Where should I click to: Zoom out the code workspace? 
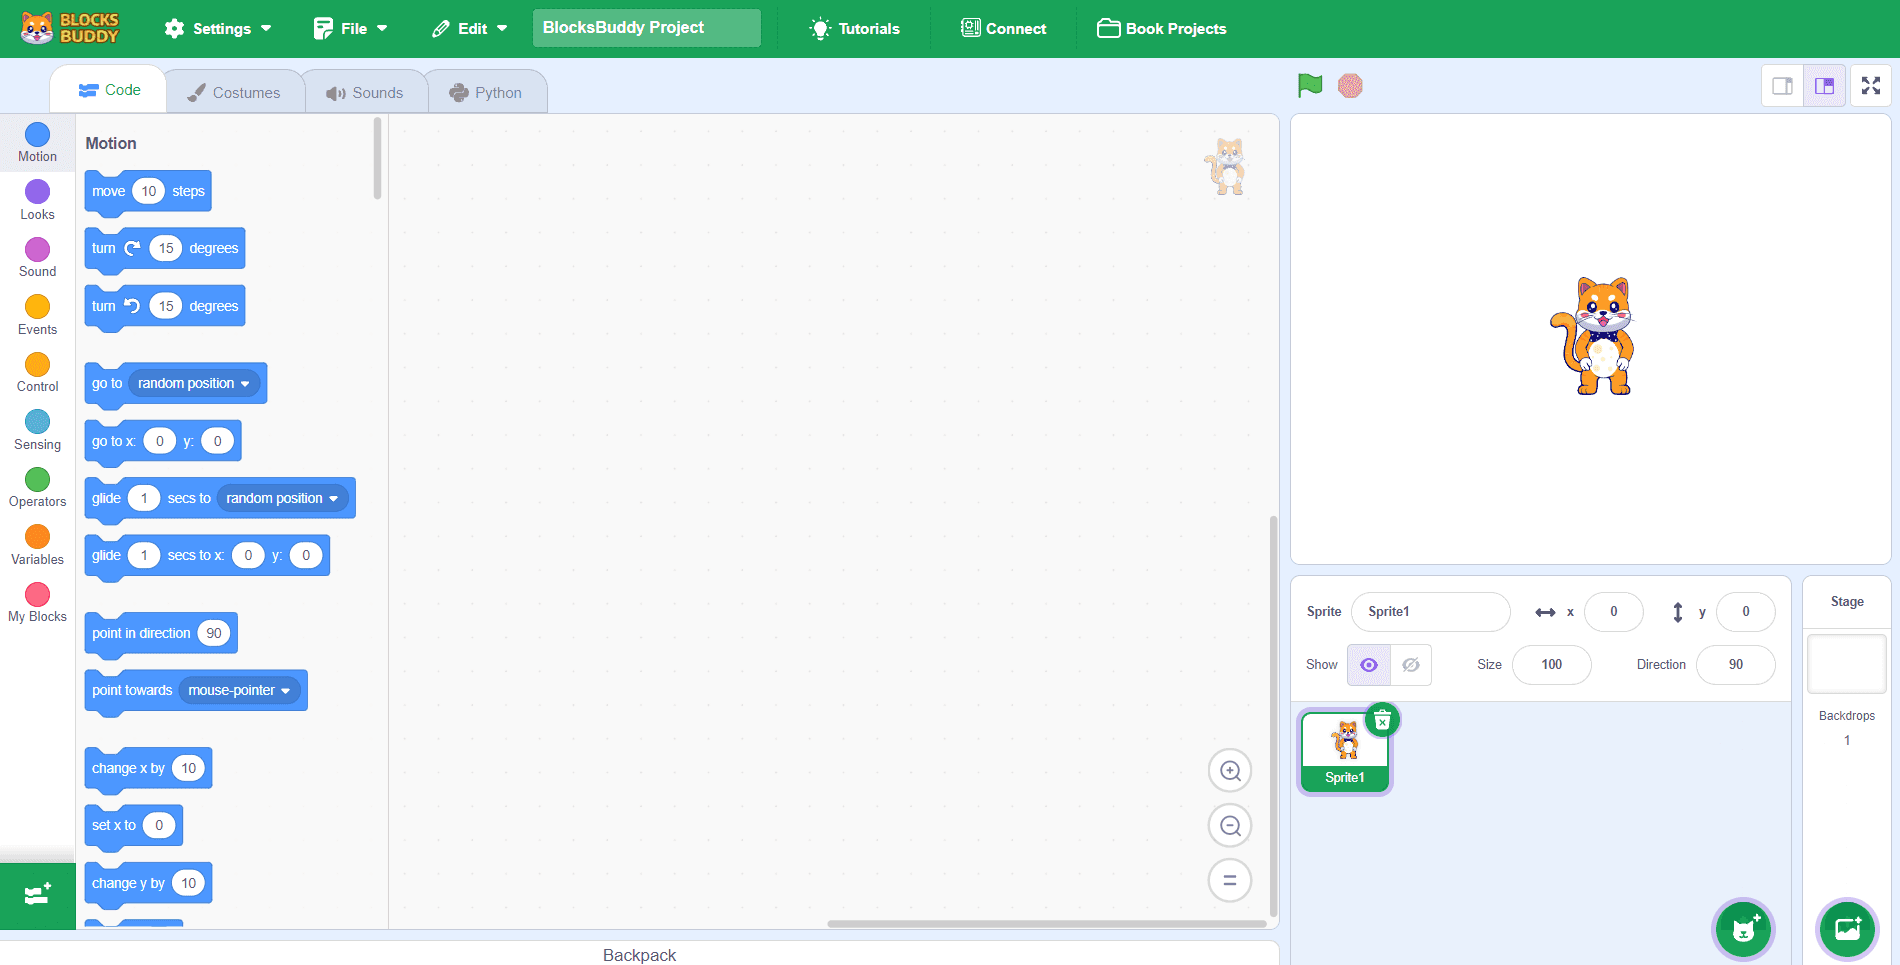(x=1230, y=826)
